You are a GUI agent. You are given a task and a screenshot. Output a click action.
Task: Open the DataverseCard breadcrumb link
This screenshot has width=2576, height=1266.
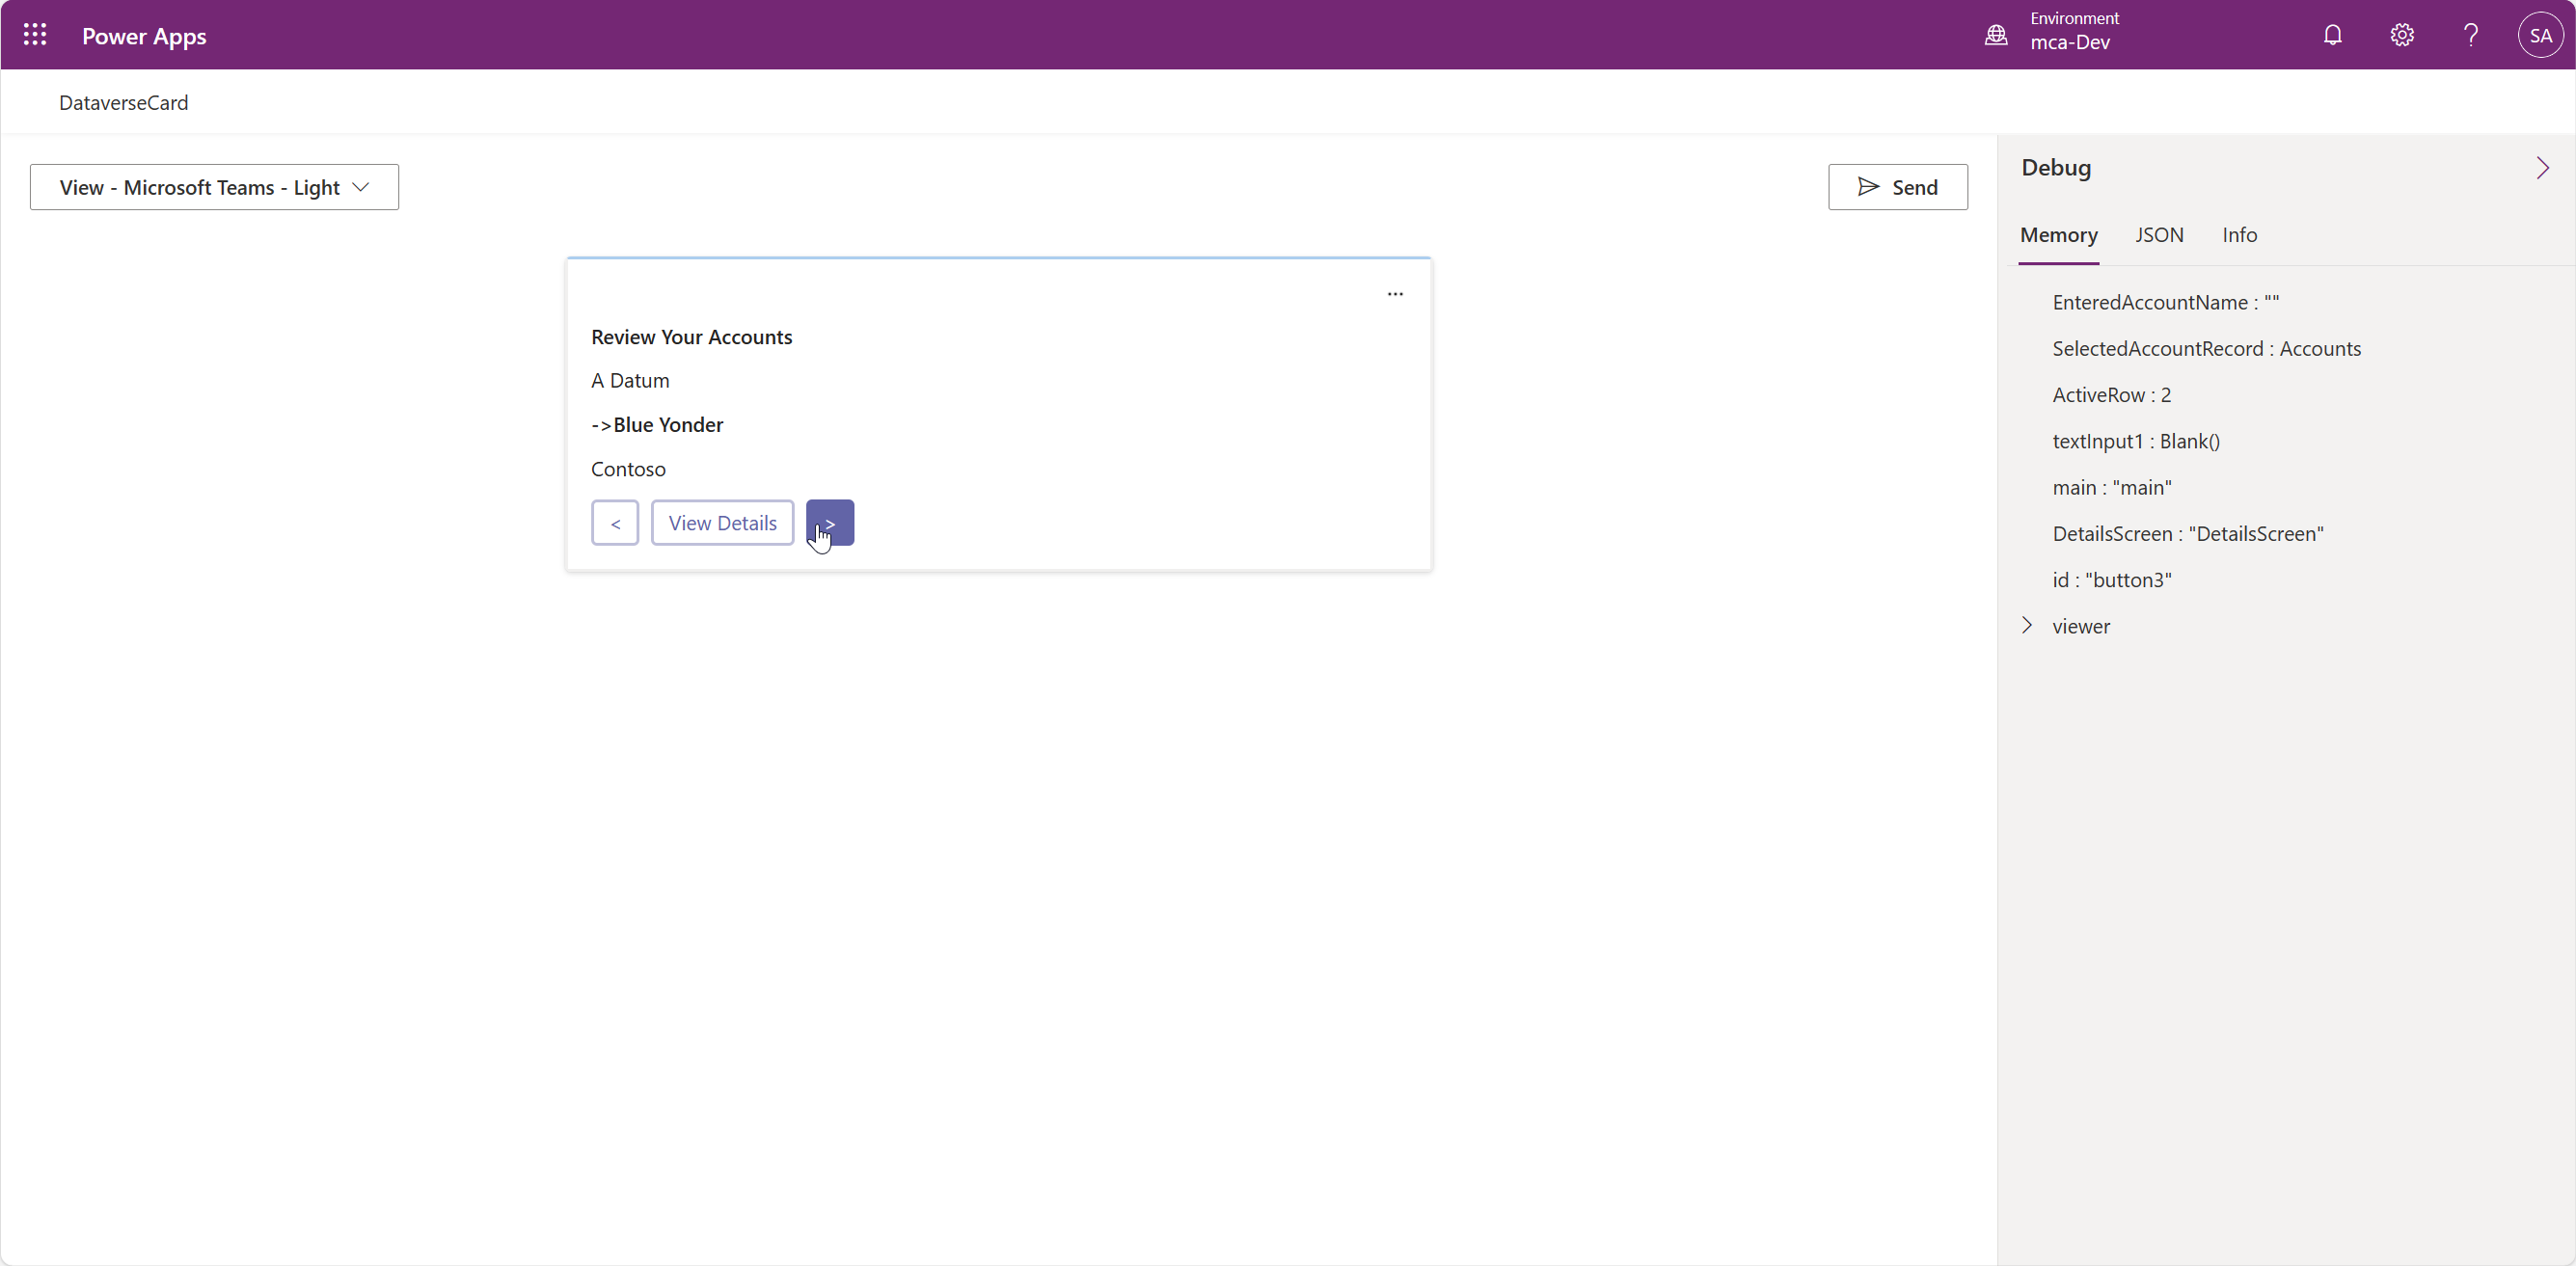tap(123, 102)
